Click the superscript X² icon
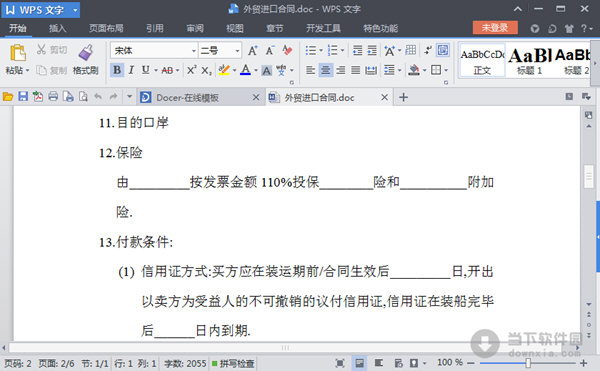The height and width of the screenshot is (371, 600). coord(191,70)
